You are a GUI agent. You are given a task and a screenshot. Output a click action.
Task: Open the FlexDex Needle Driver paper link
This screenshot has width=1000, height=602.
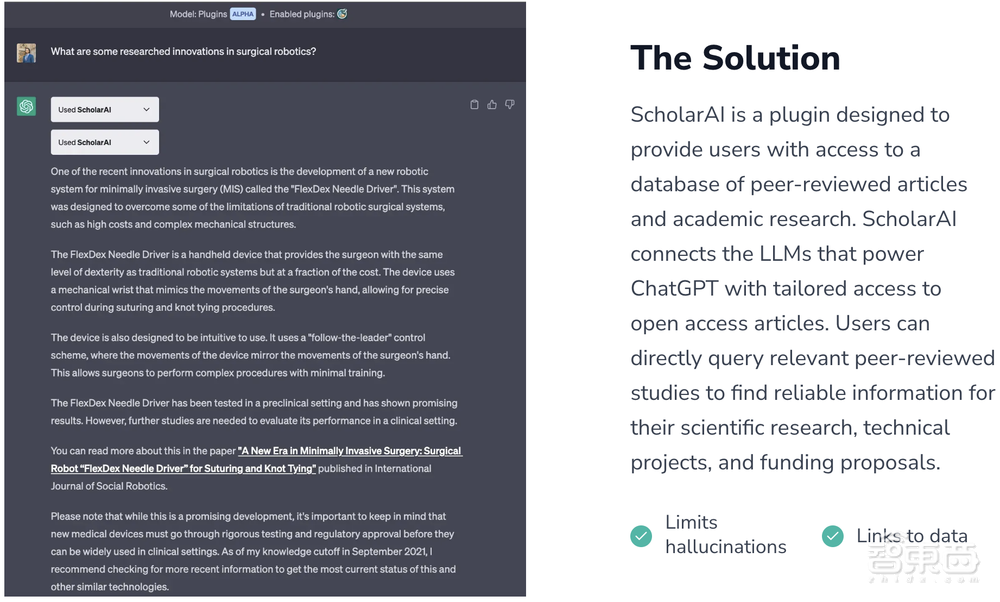[256, 459]
